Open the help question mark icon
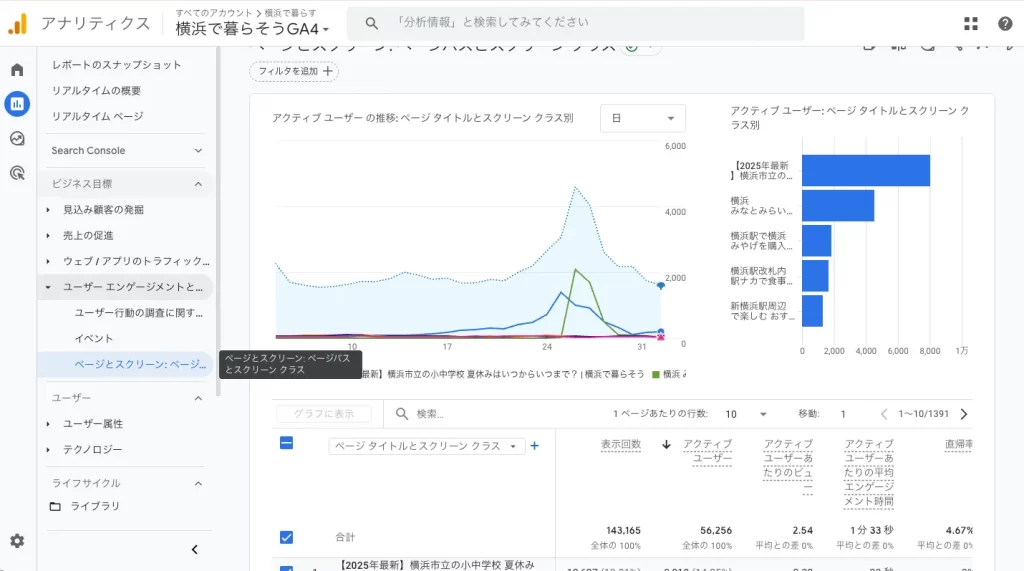1024x571 pixels. tap(1005, 24)
